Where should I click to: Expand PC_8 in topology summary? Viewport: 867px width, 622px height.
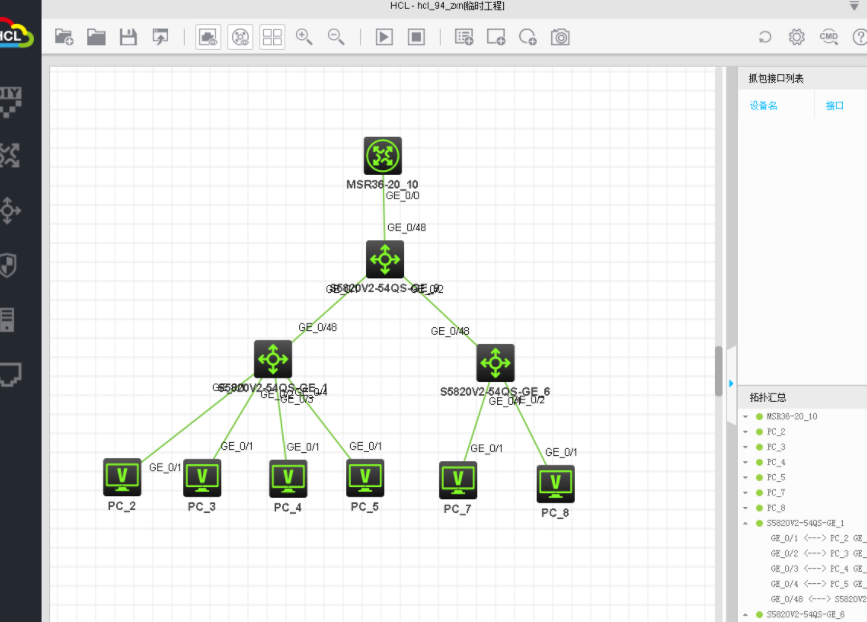(745, 508)
